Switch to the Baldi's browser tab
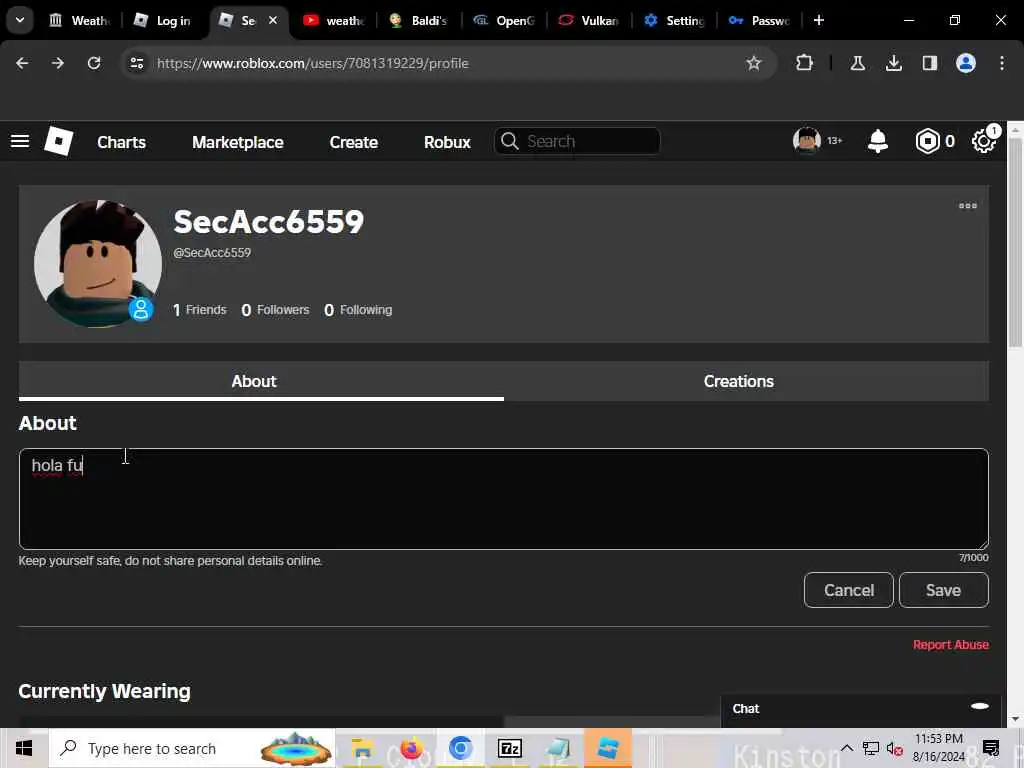1024x768 pixels. (418, 20)
